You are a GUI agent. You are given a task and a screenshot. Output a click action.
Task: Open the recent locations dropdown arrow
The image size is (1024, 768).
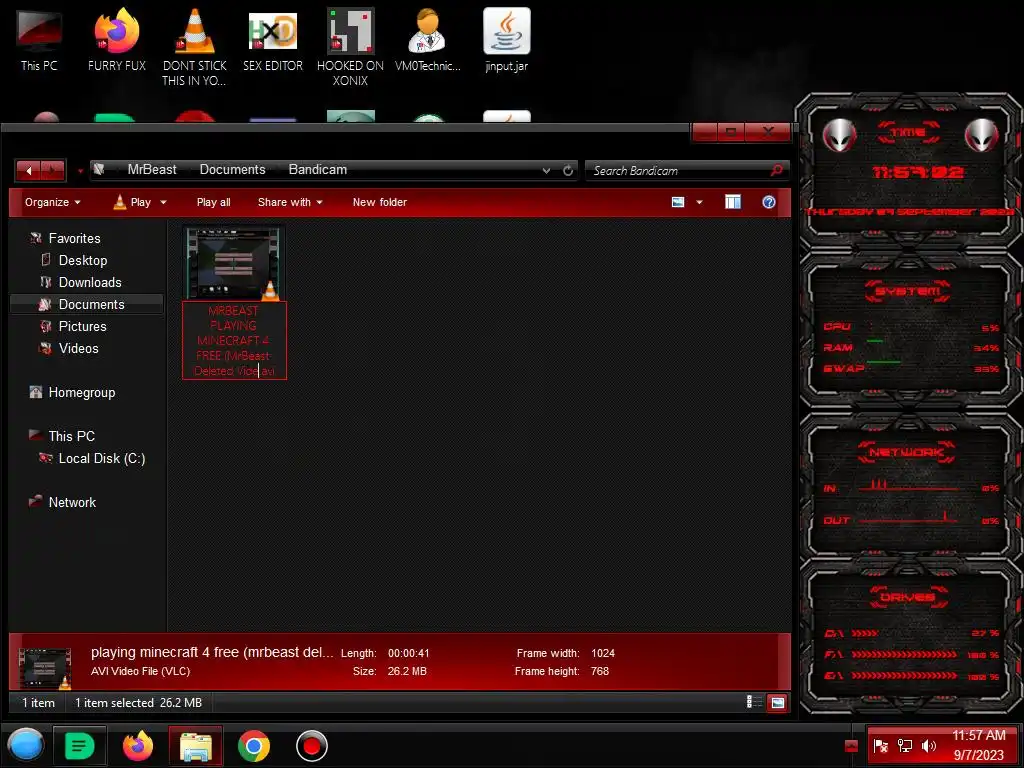click(80, 171)
